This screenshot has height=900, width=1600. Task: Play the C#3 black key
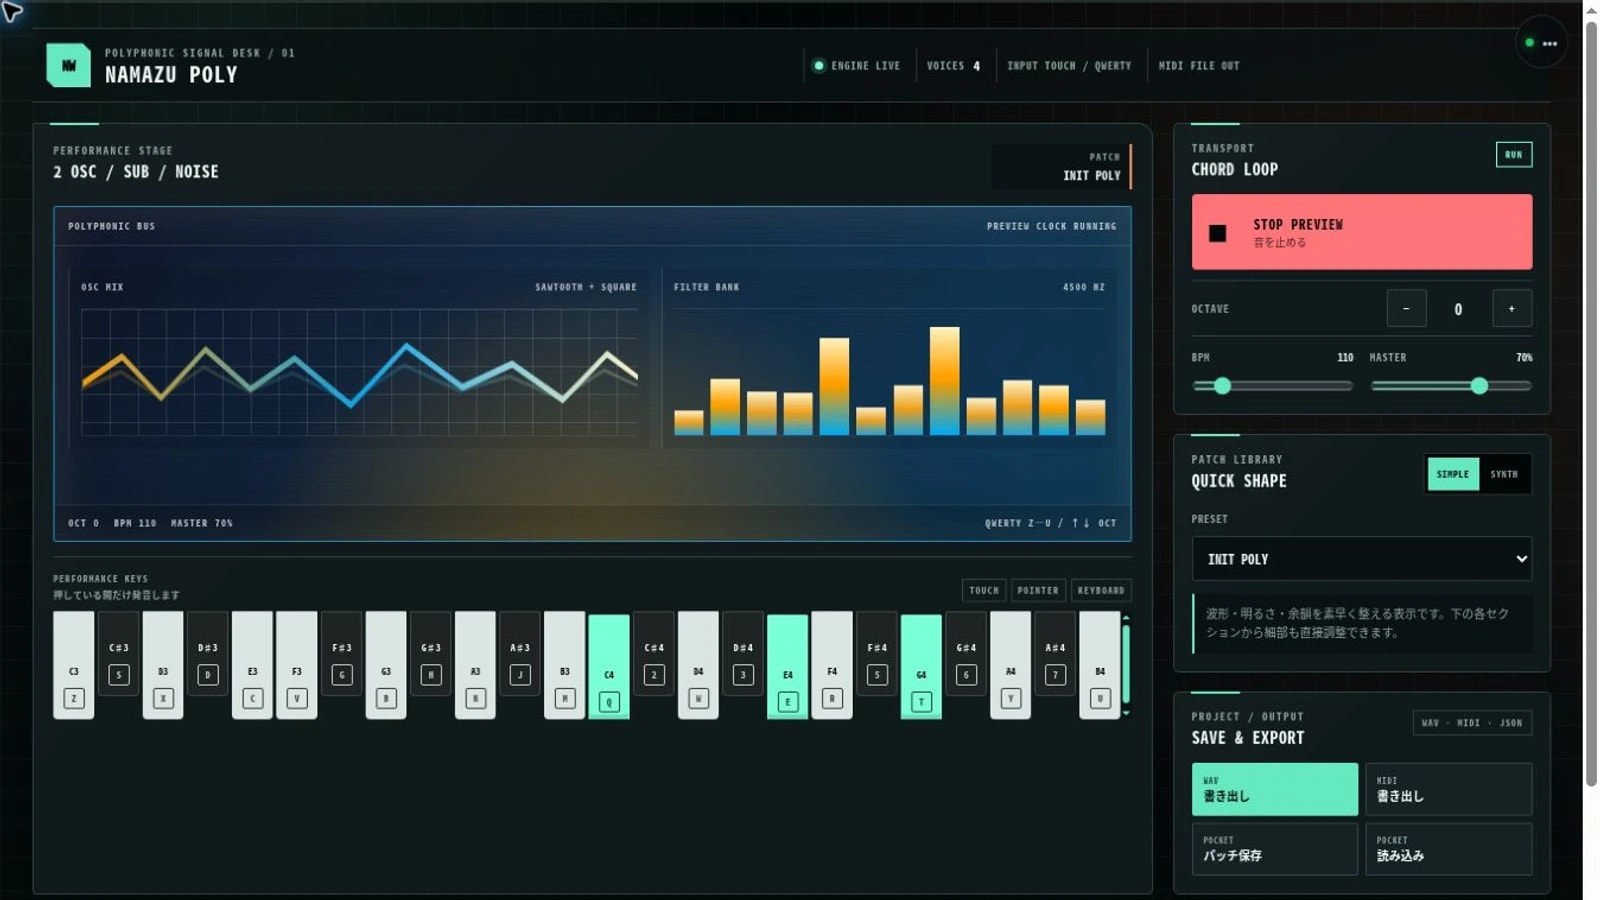tap(119, 653)
